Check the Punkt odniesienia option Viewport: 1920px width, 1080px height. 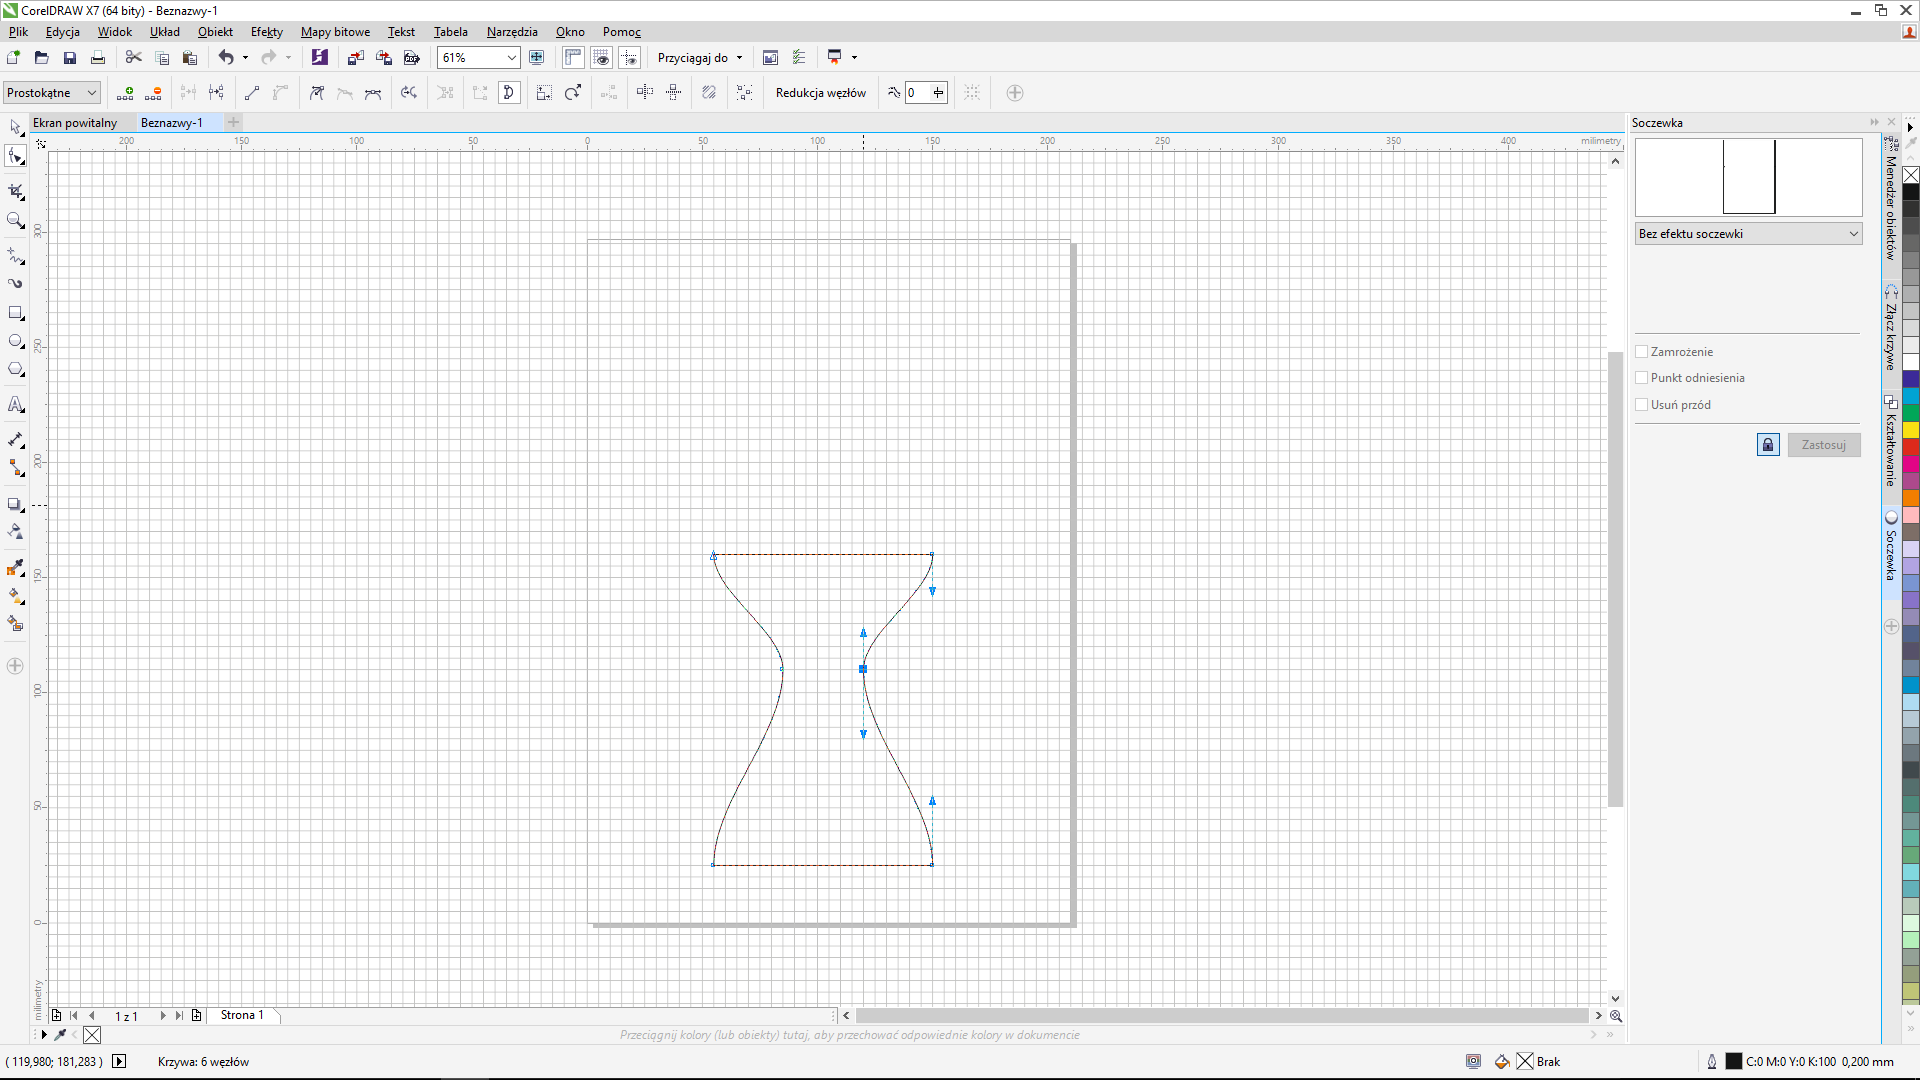(1641, 378)
